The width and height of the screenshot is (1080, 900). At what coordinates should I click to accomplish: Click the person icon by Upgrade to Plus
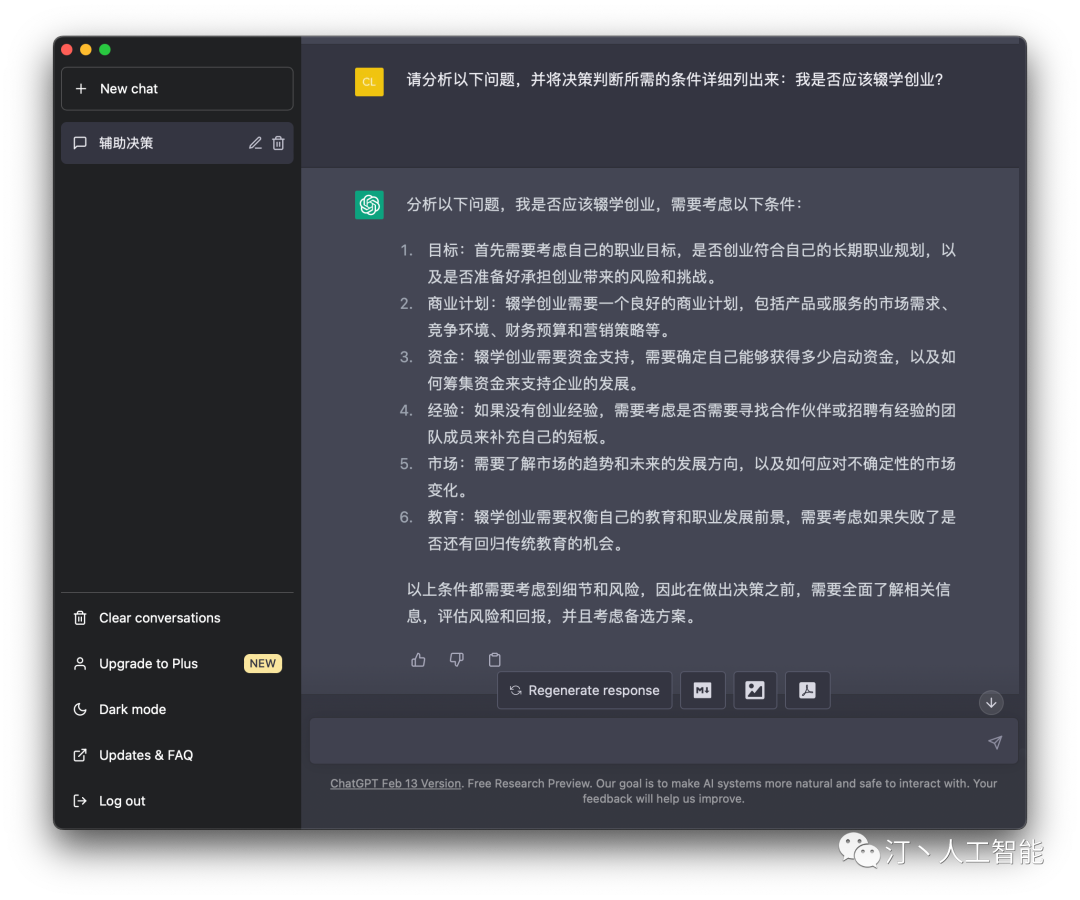point(80,664)
